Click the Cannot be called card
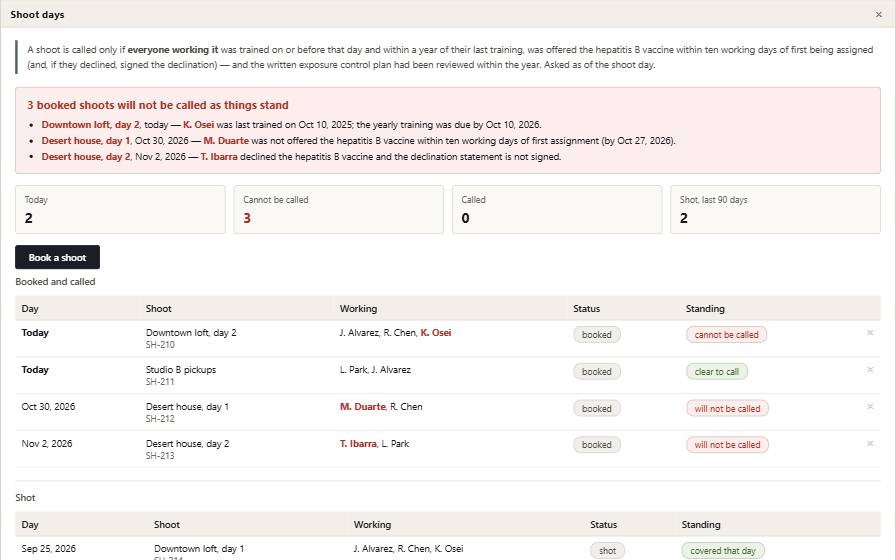This screenshot has width=896, height=560. tap(338, 209)
